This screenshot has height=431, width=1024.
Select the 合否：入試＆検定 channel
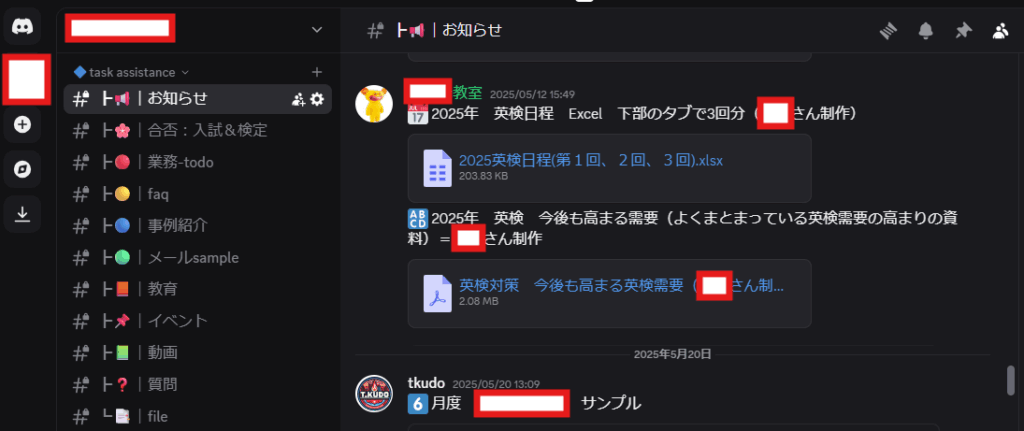tap(197, 130)
